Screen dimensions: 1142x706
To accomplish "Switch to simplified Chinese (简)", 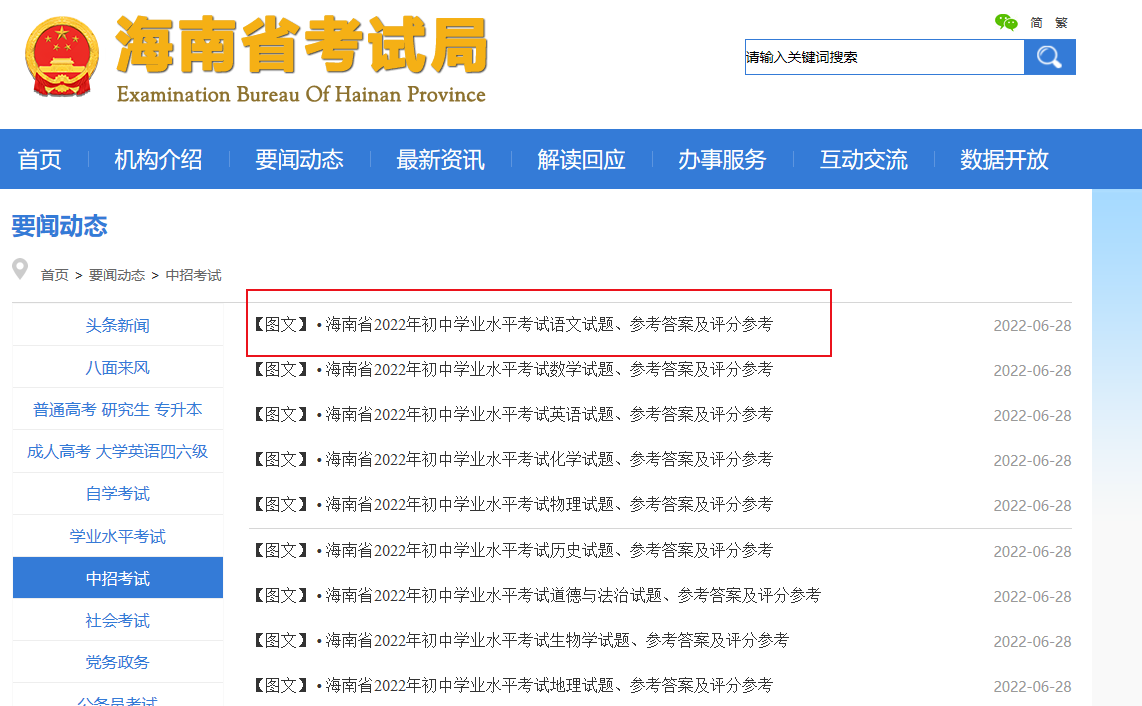I will pos(1036,23).
